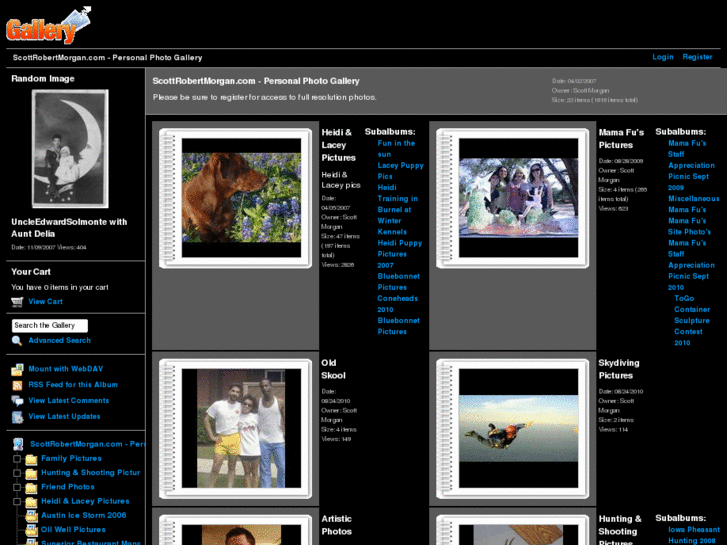
Task: Click the Hunting & Shooting folder icon
Action: [x=32, y=474]
